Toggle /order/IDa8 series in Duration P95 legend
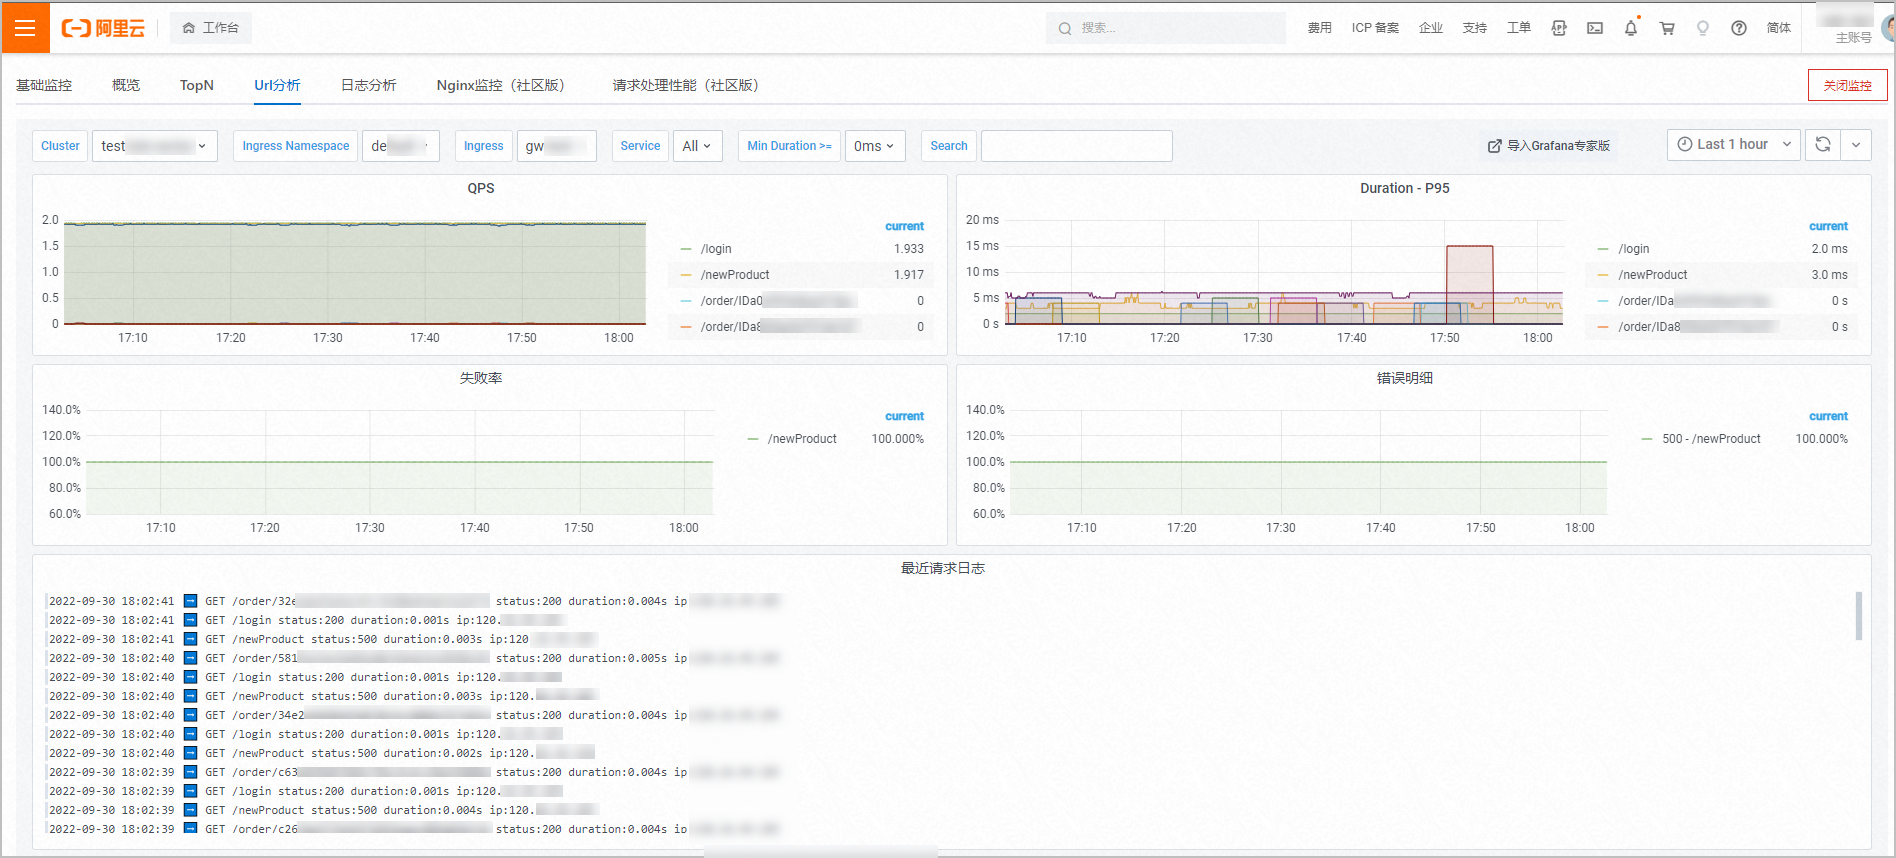The width and height of the screenshot is (1896, 858). pyautogui.click(x=1697, y=327)
